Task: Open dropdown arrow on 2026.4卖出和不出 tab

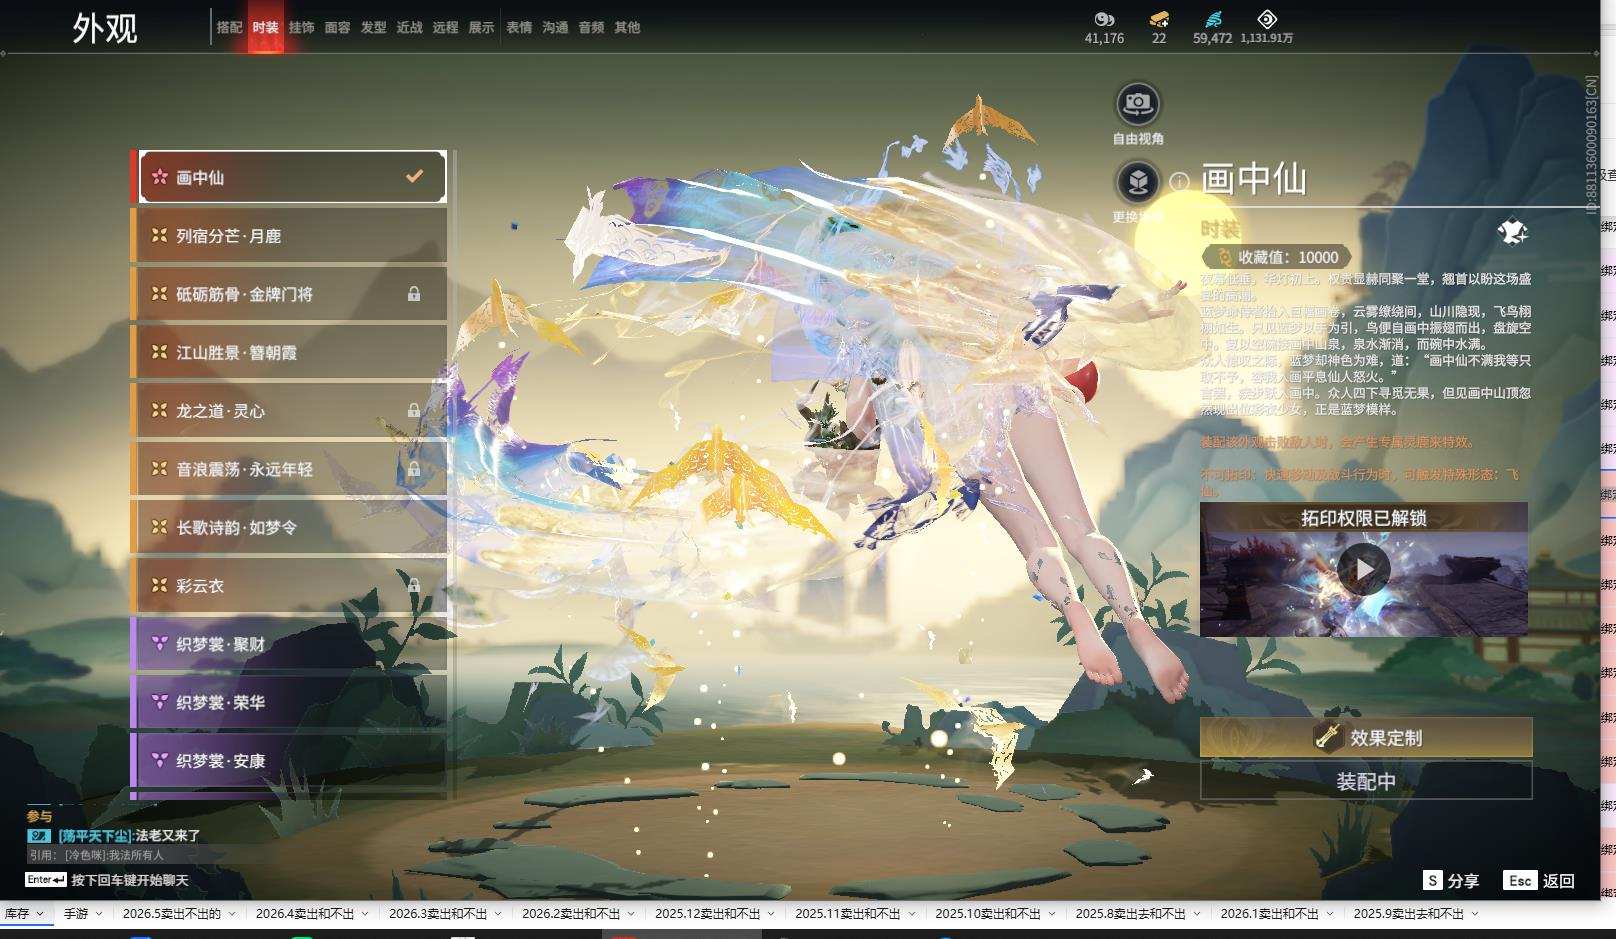Action: (x=364, y=914)
